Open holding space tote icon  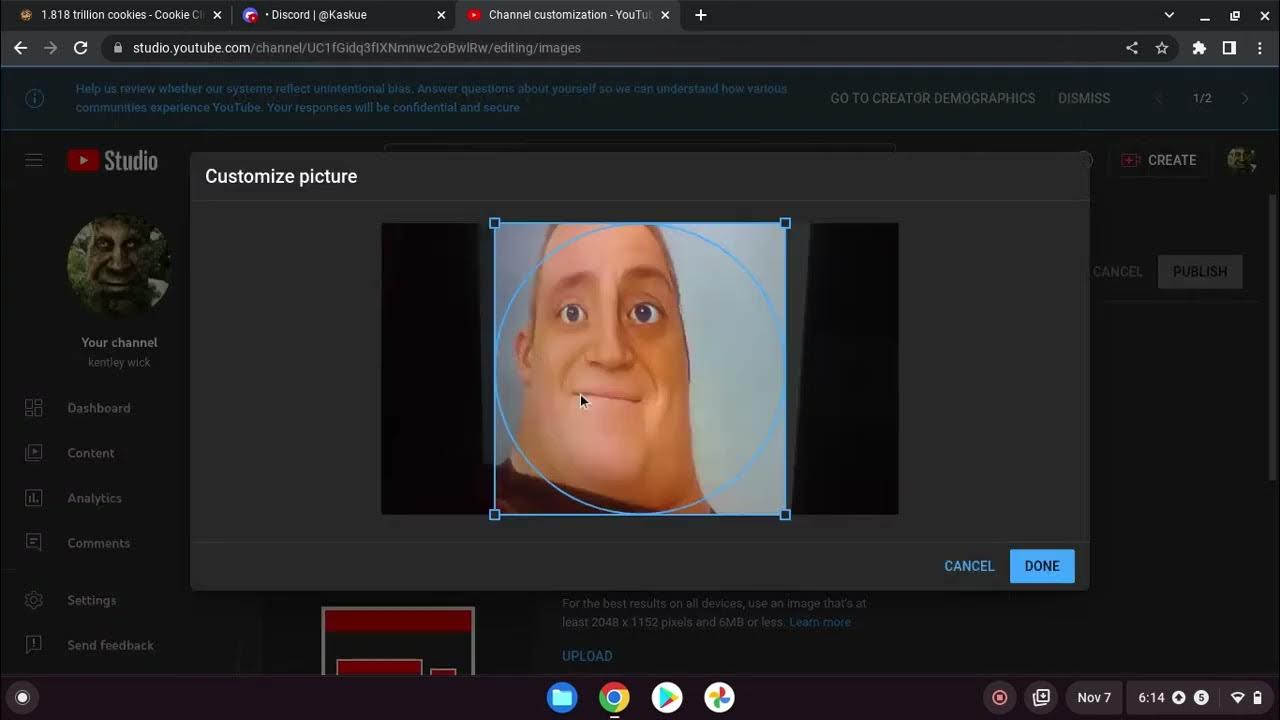(x=1041, y=698)
